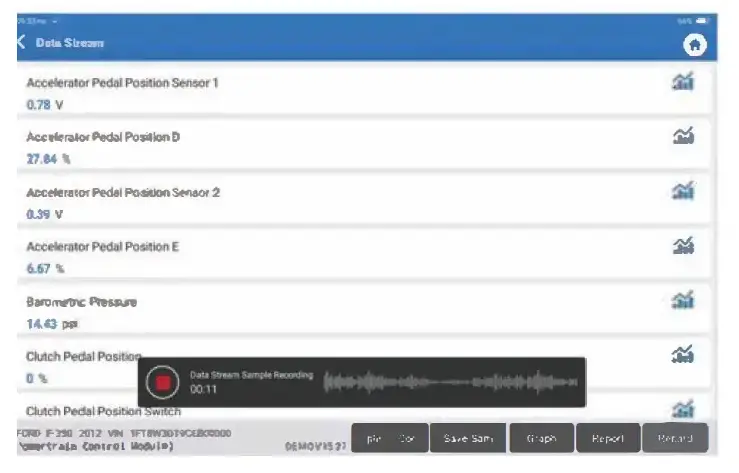Select the 0.78 V value
The height and width of the screenshot is (473, 739).
click(x=45, y=105)
